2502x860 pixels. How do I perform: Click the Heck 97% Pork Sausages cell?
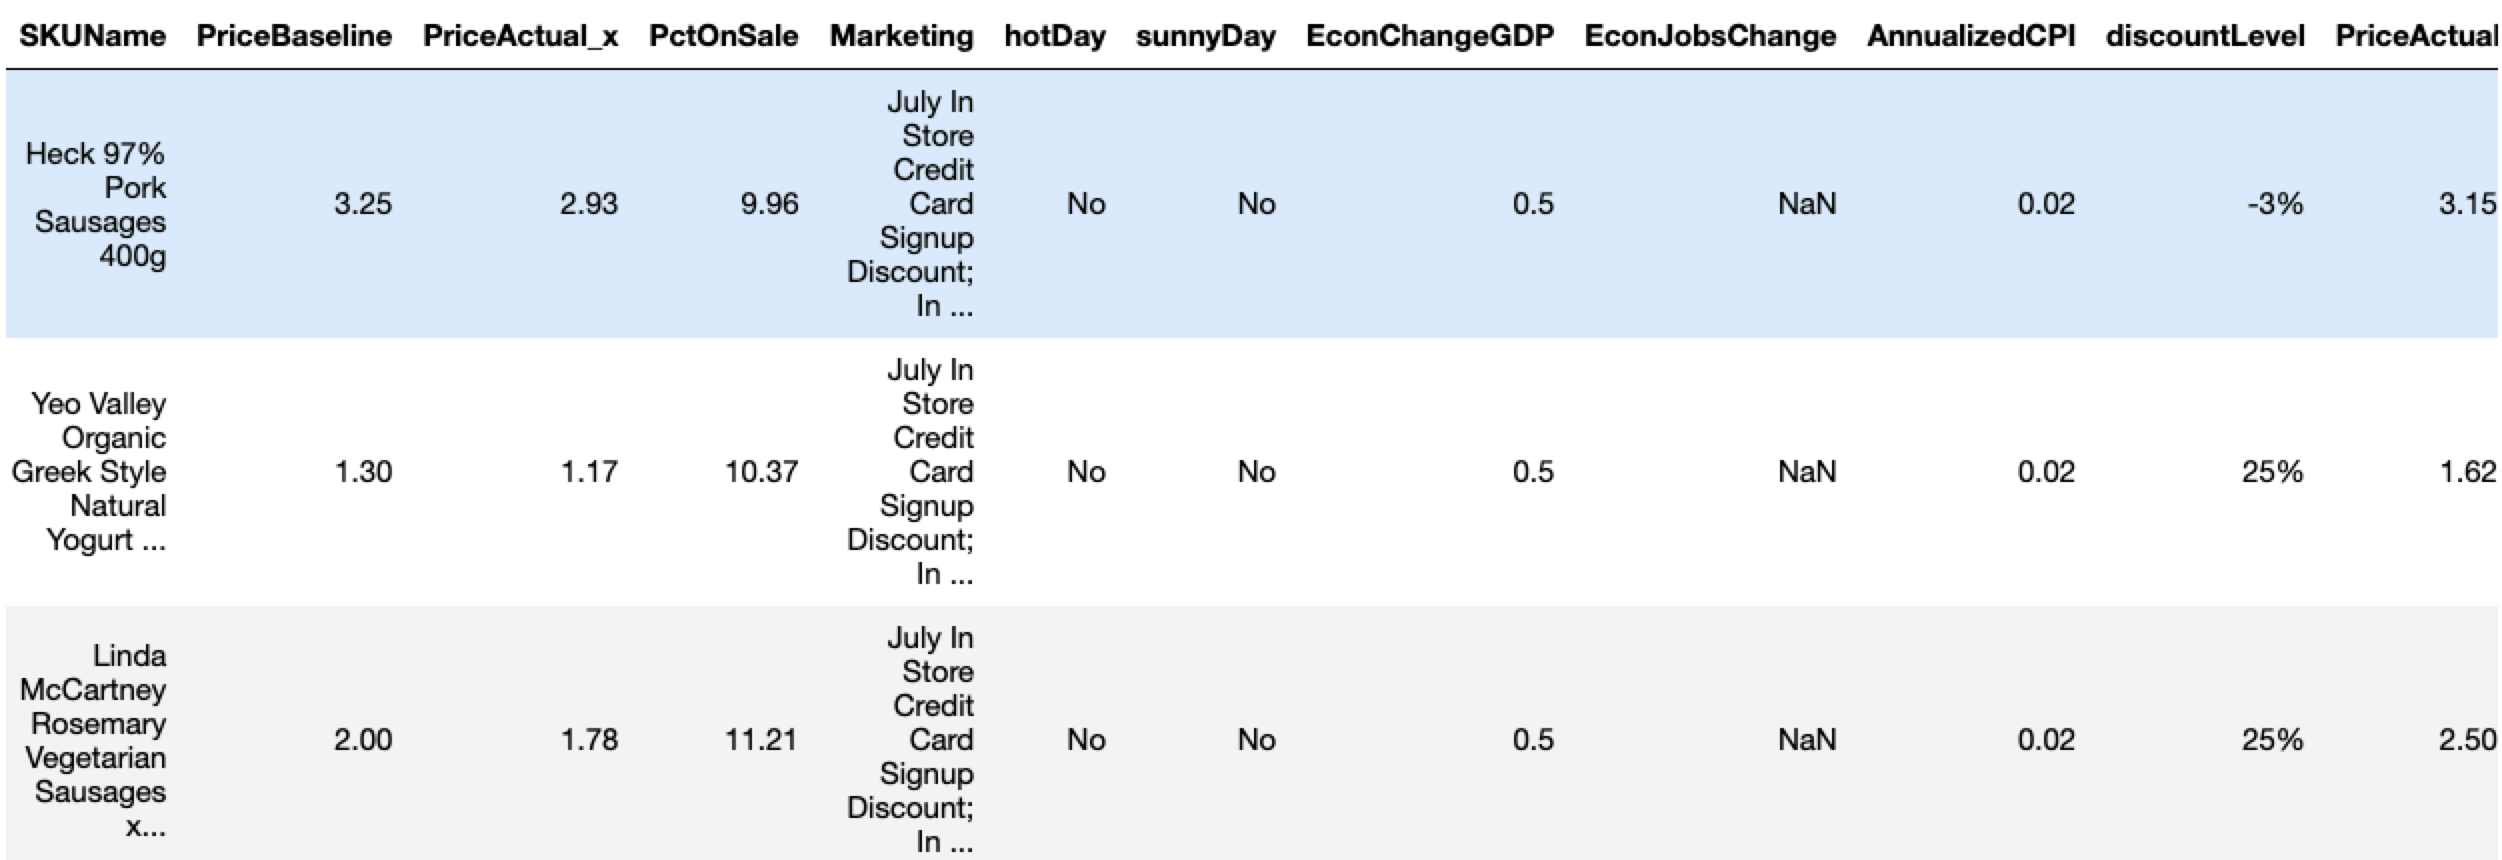(x=98, y=204)
